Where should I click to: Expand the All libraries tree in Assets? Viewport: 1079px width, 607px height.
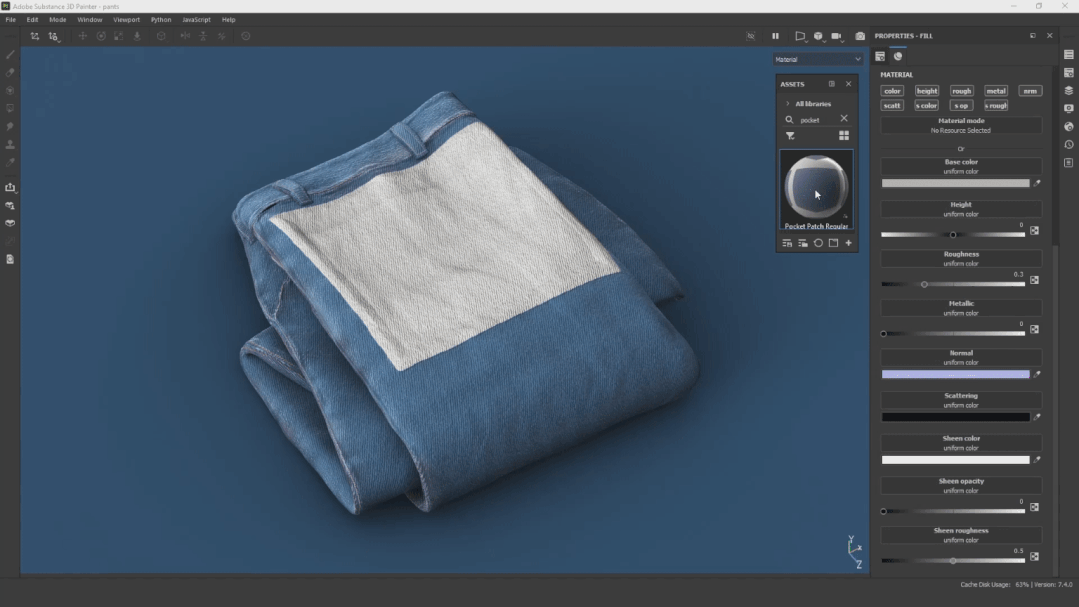(788, 104)
